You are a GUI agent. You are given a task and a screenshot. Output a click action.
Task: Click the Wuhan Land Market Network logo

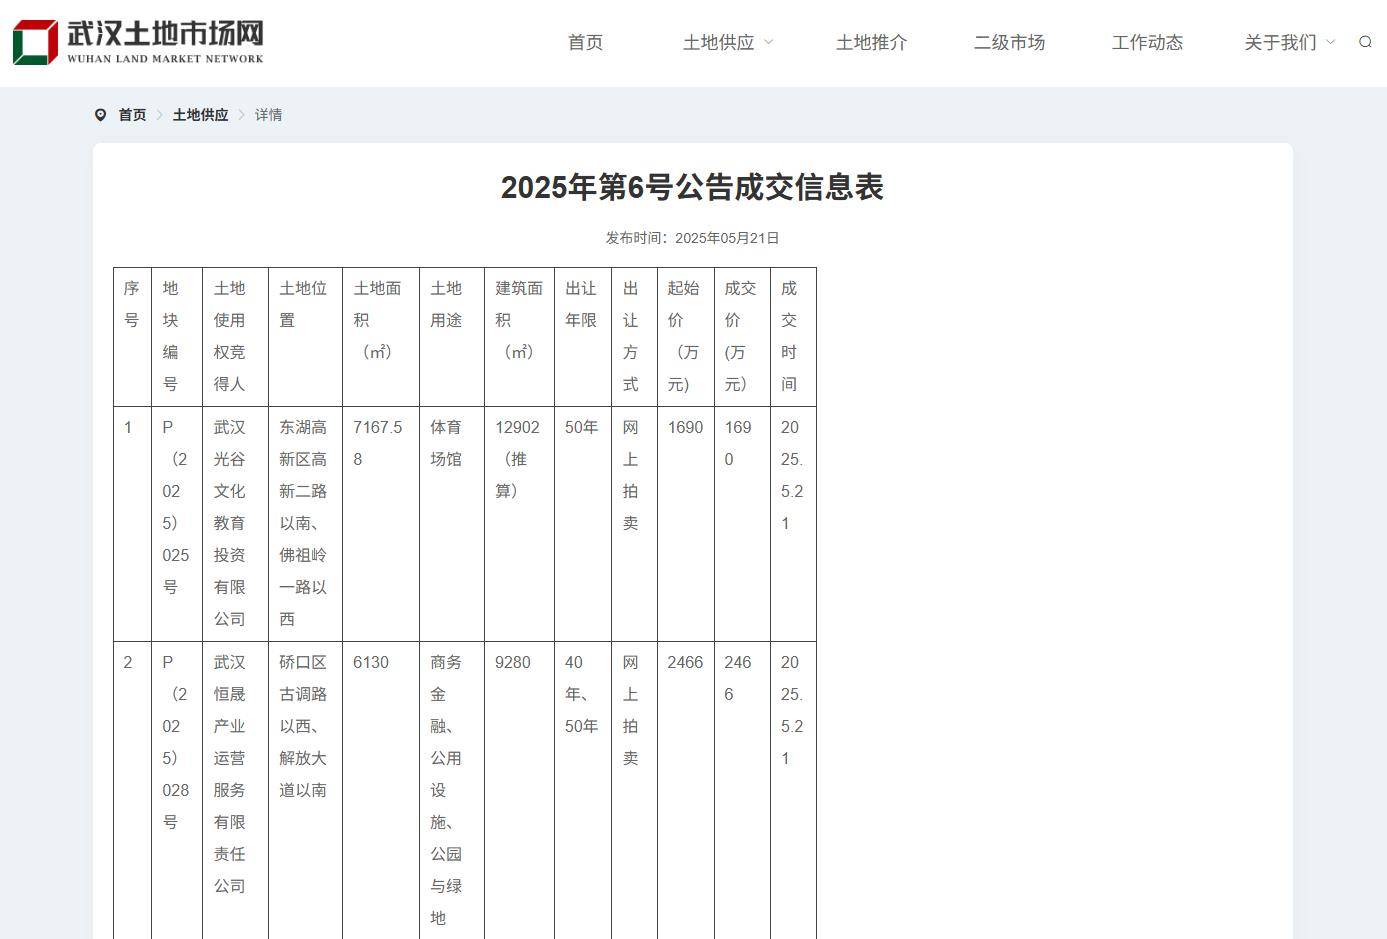(x=138, y=42)
